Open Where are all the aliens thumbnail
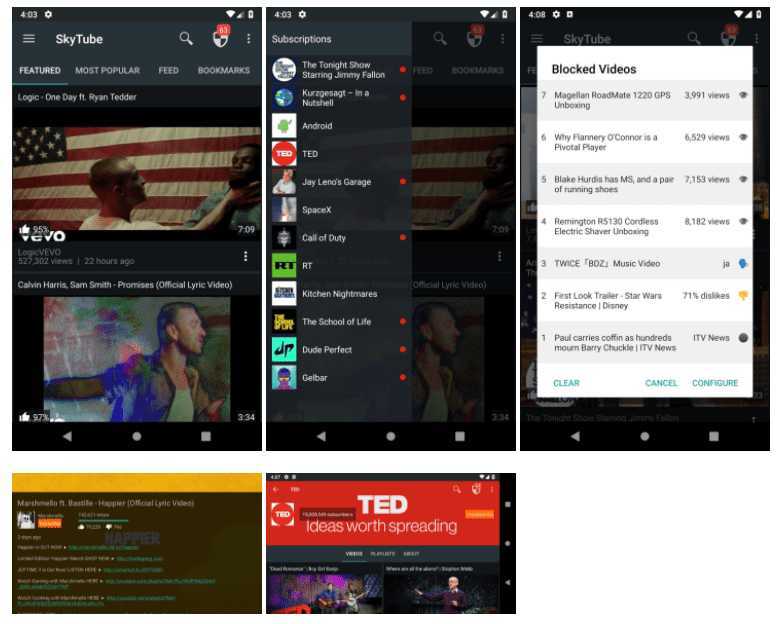The height and width of the screenshot is (624, 782). [441, 593]
